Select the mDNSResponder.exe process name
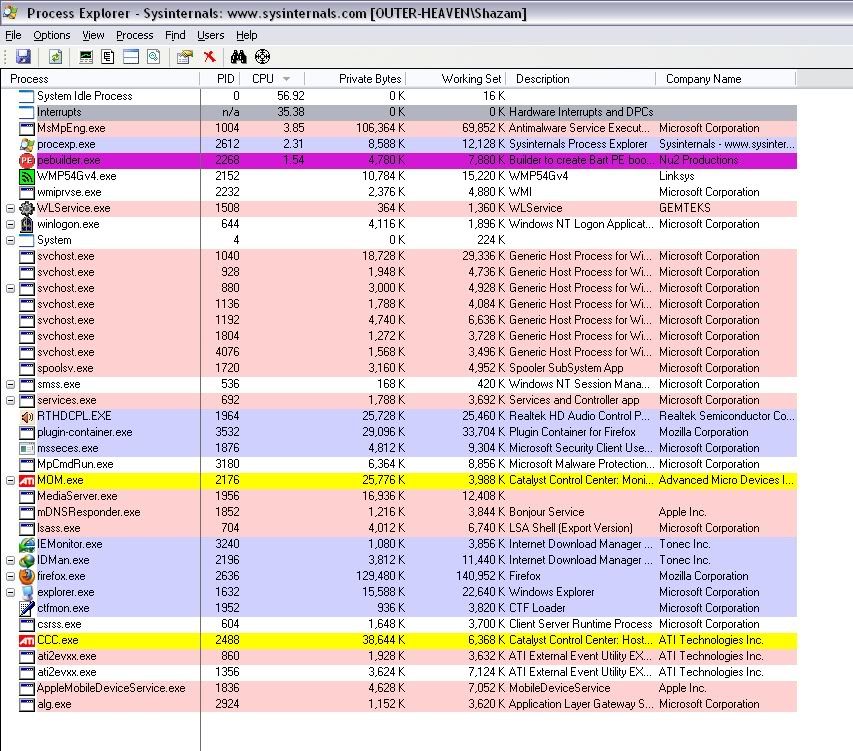853x751 pixels. [89, 512]
